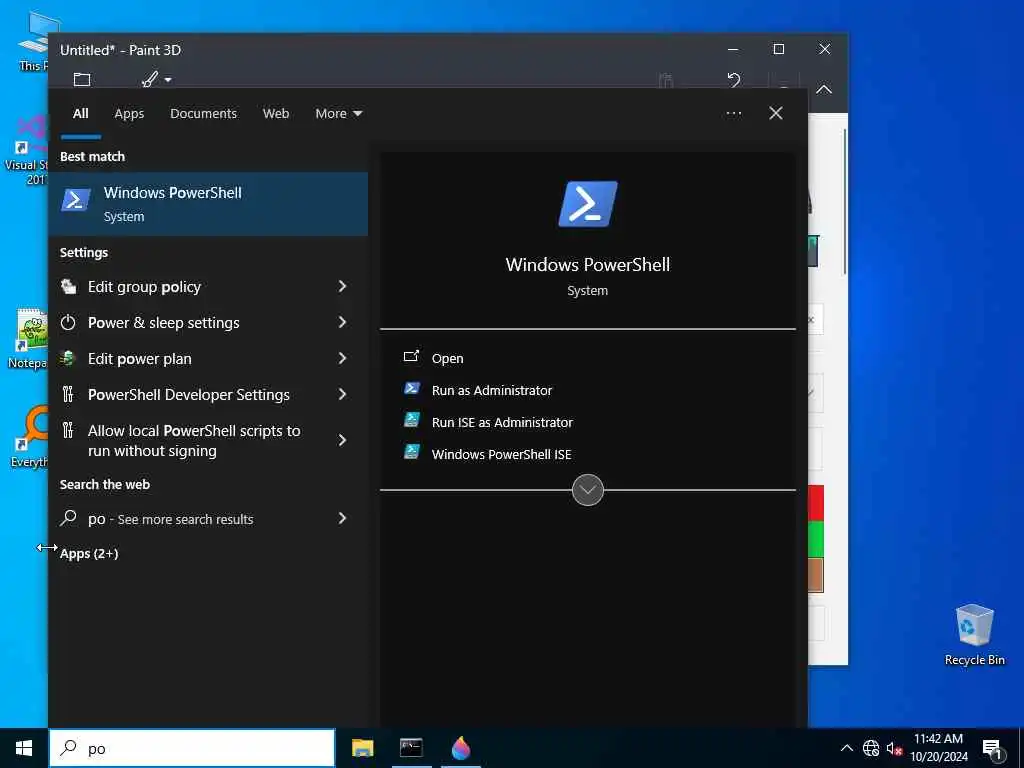Expand Edit group policy arrow
Screen dimensions: 1024x768
tap(342, 286)
